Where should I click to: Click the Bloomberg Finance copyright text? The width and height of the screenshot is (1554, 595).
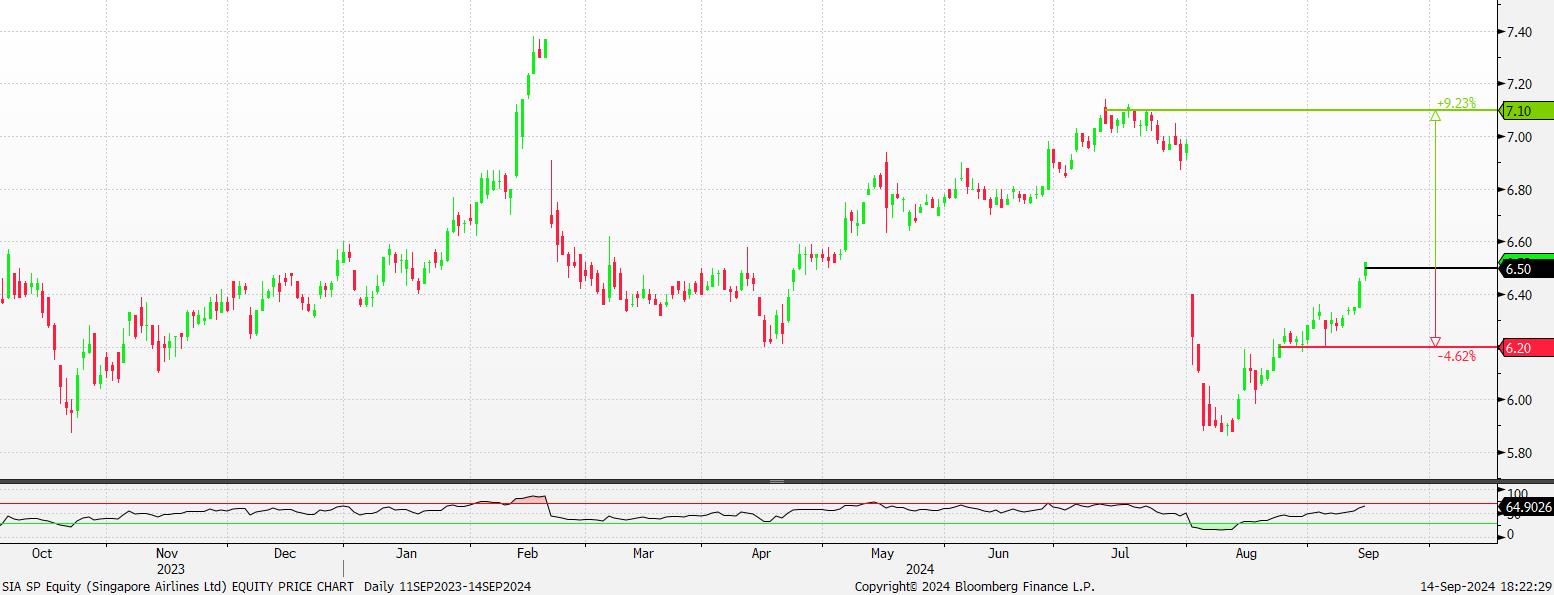[x=975, y=586]
